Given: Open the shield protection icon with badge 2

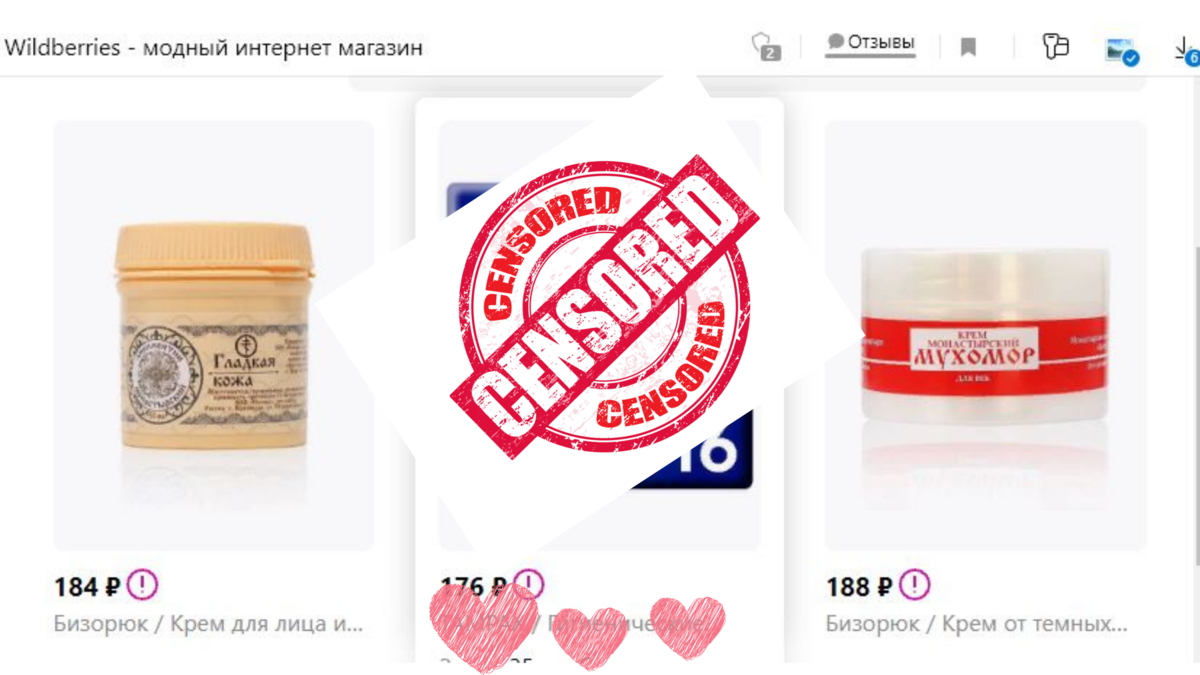Looking at the screenshot, I should point(766,46).
